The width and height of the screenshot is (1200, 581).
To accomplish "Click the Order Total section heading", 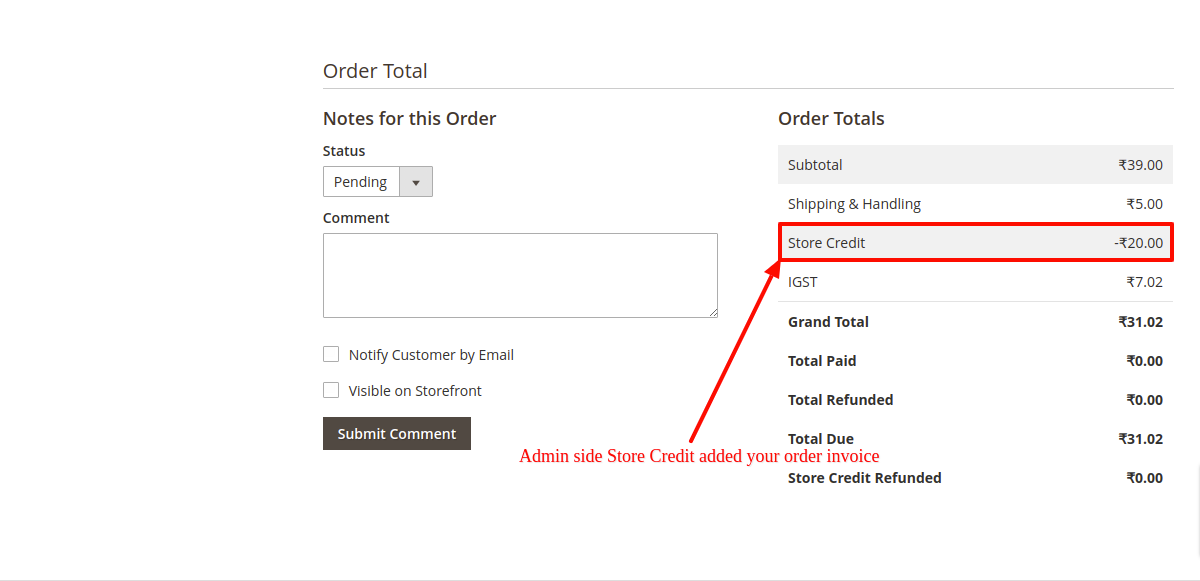I will click(375, 71).
